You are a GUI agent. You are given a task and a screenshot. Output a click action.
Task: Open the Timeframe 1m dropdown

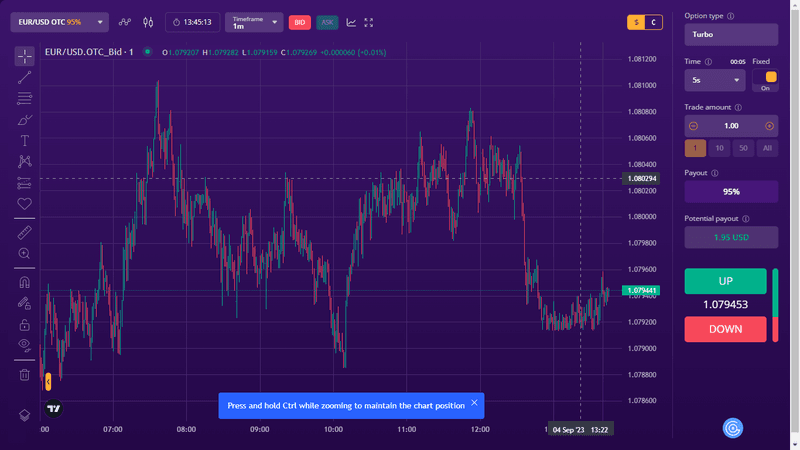pyautogui.click(x=254, y=22)
